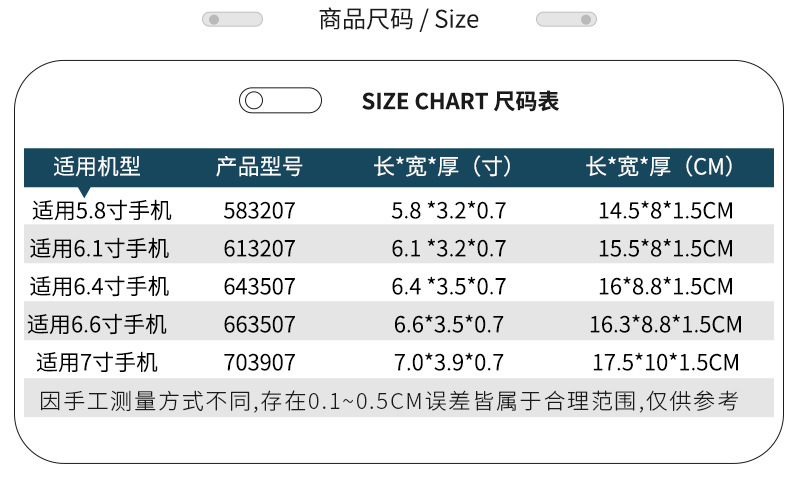Select the 适用6.6寸手机 row label
The height and width of the screenshot is (481, 790).
[97, 324]
